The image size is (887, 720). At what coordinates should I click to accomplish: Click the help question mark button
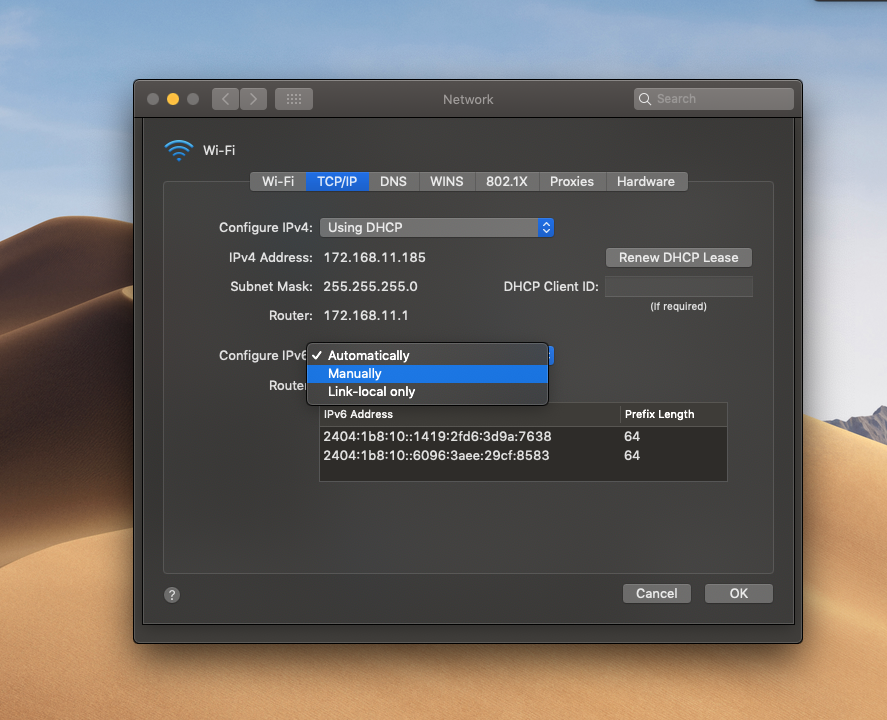tap(172, 595)
